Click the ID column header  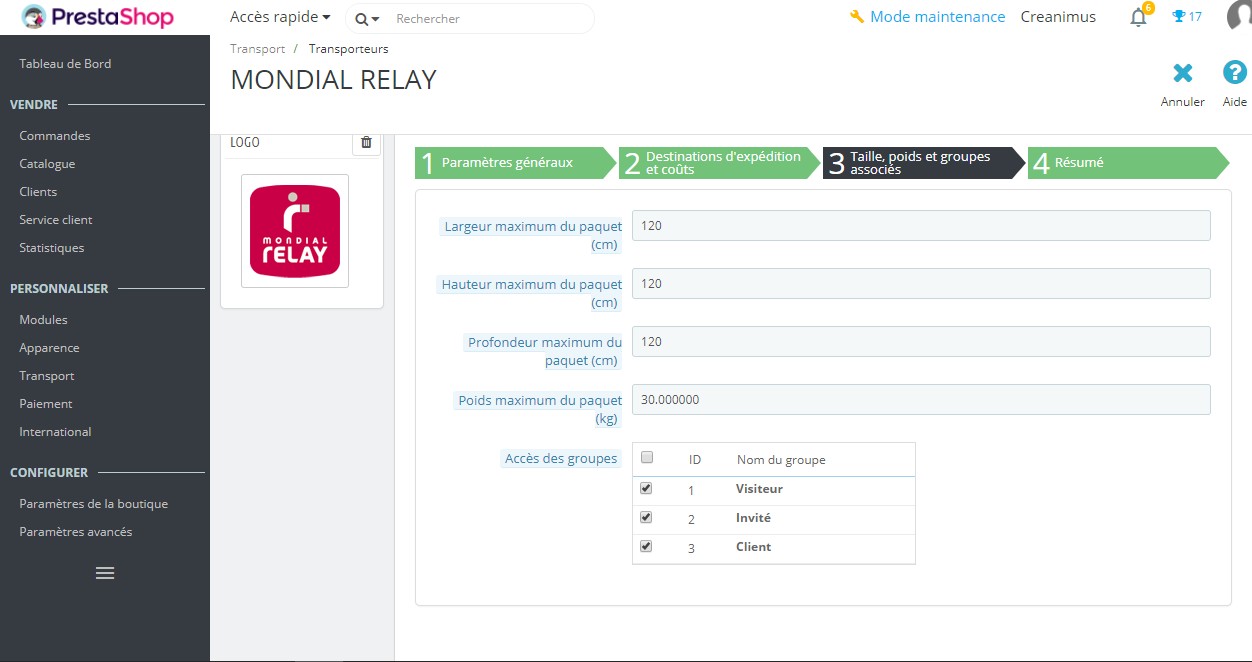[695, 460]
